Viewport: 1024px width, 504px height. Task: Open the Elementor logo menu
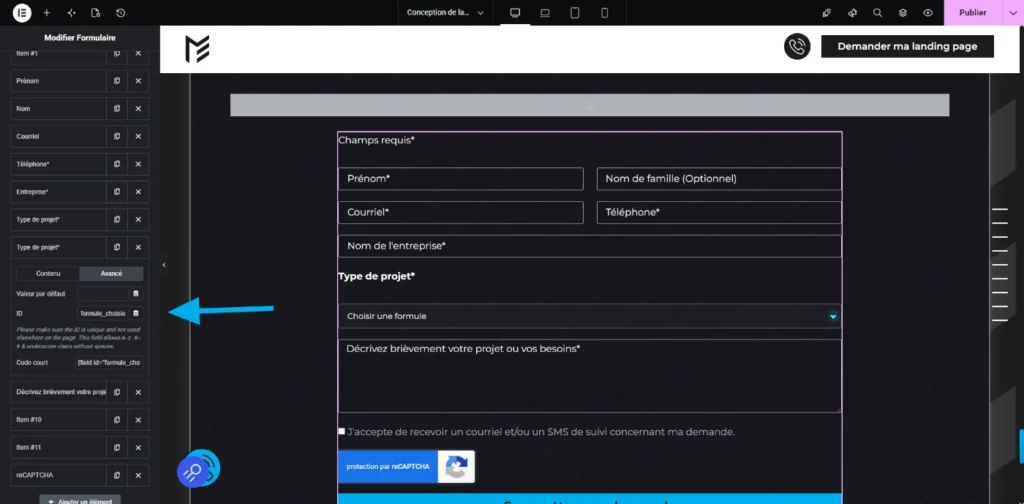(22, 12)
